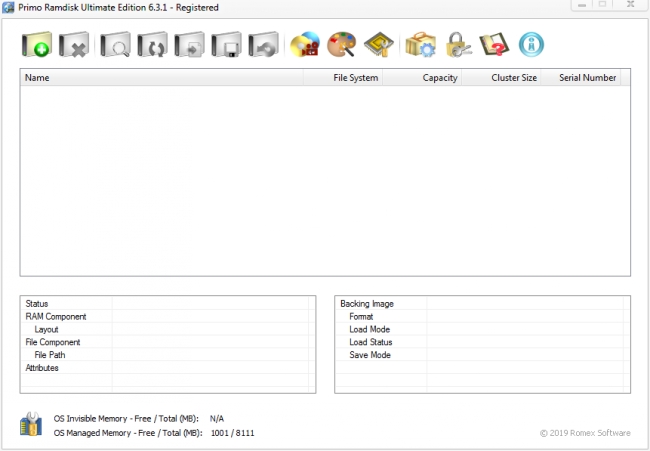
Task: Click the 2019 Romex Software copyright text
Action: pos(585,433)
